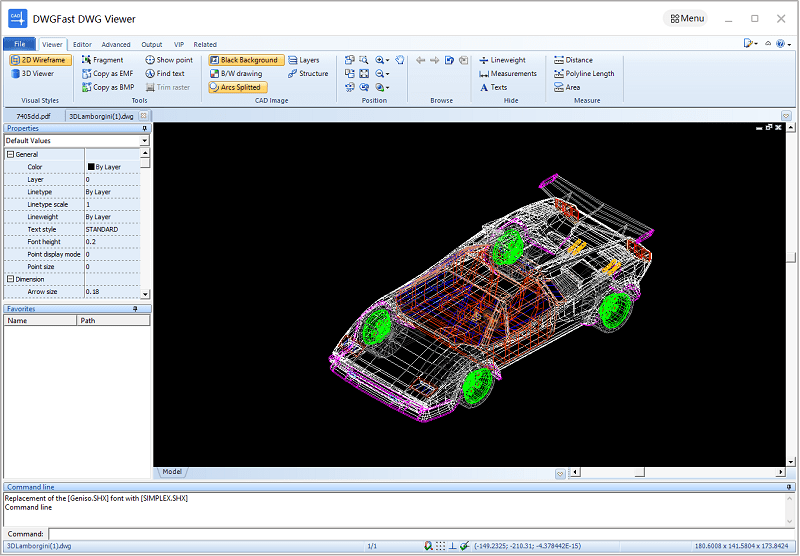Click the snap magnet icon in status bar

tap(428, 546)
